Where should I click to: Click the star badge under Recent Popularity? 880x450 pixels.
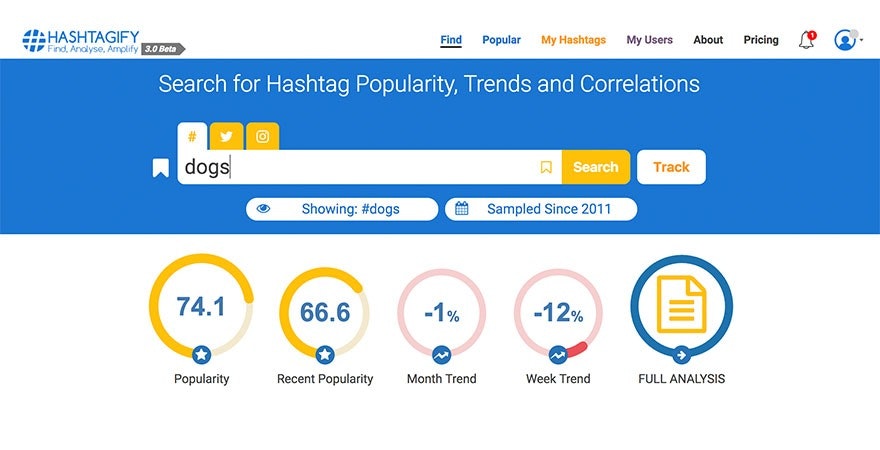325,354
